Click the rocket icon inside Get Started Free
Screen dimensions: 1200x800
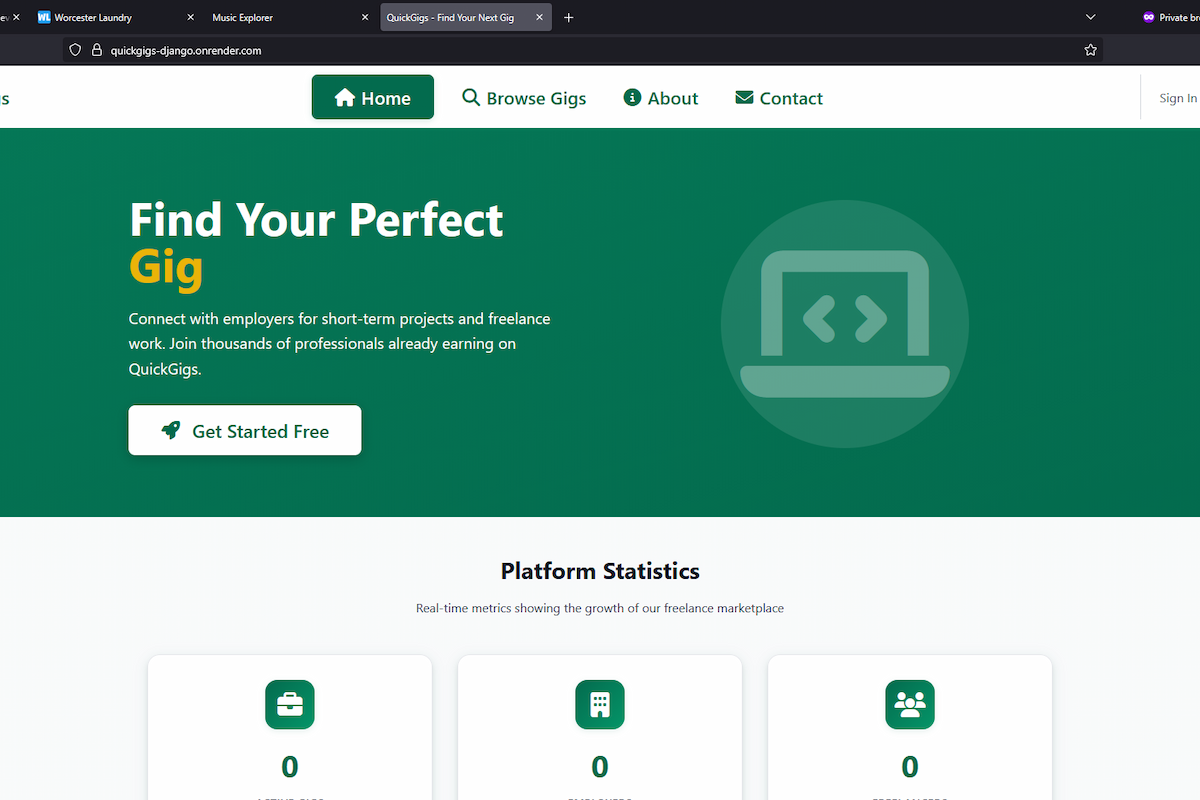click(170, 430)
